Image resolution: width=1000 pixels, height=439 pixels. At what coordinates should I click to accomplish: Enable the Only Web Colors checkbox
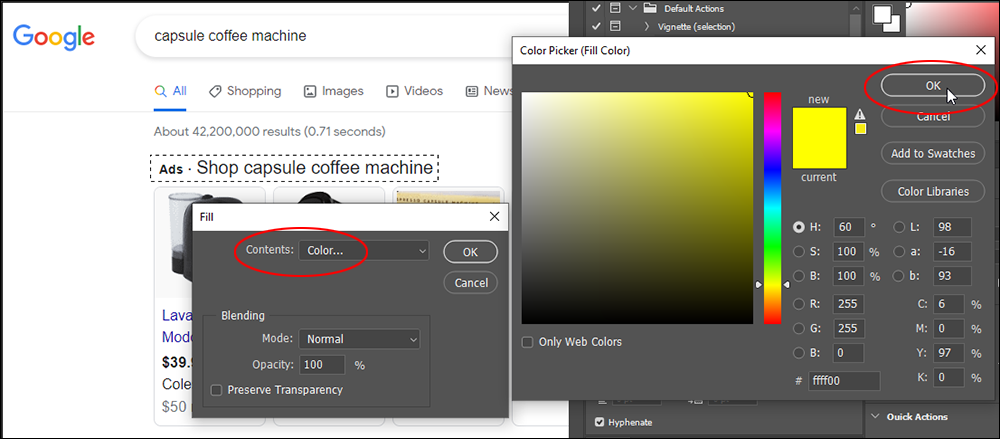(527, 342)
